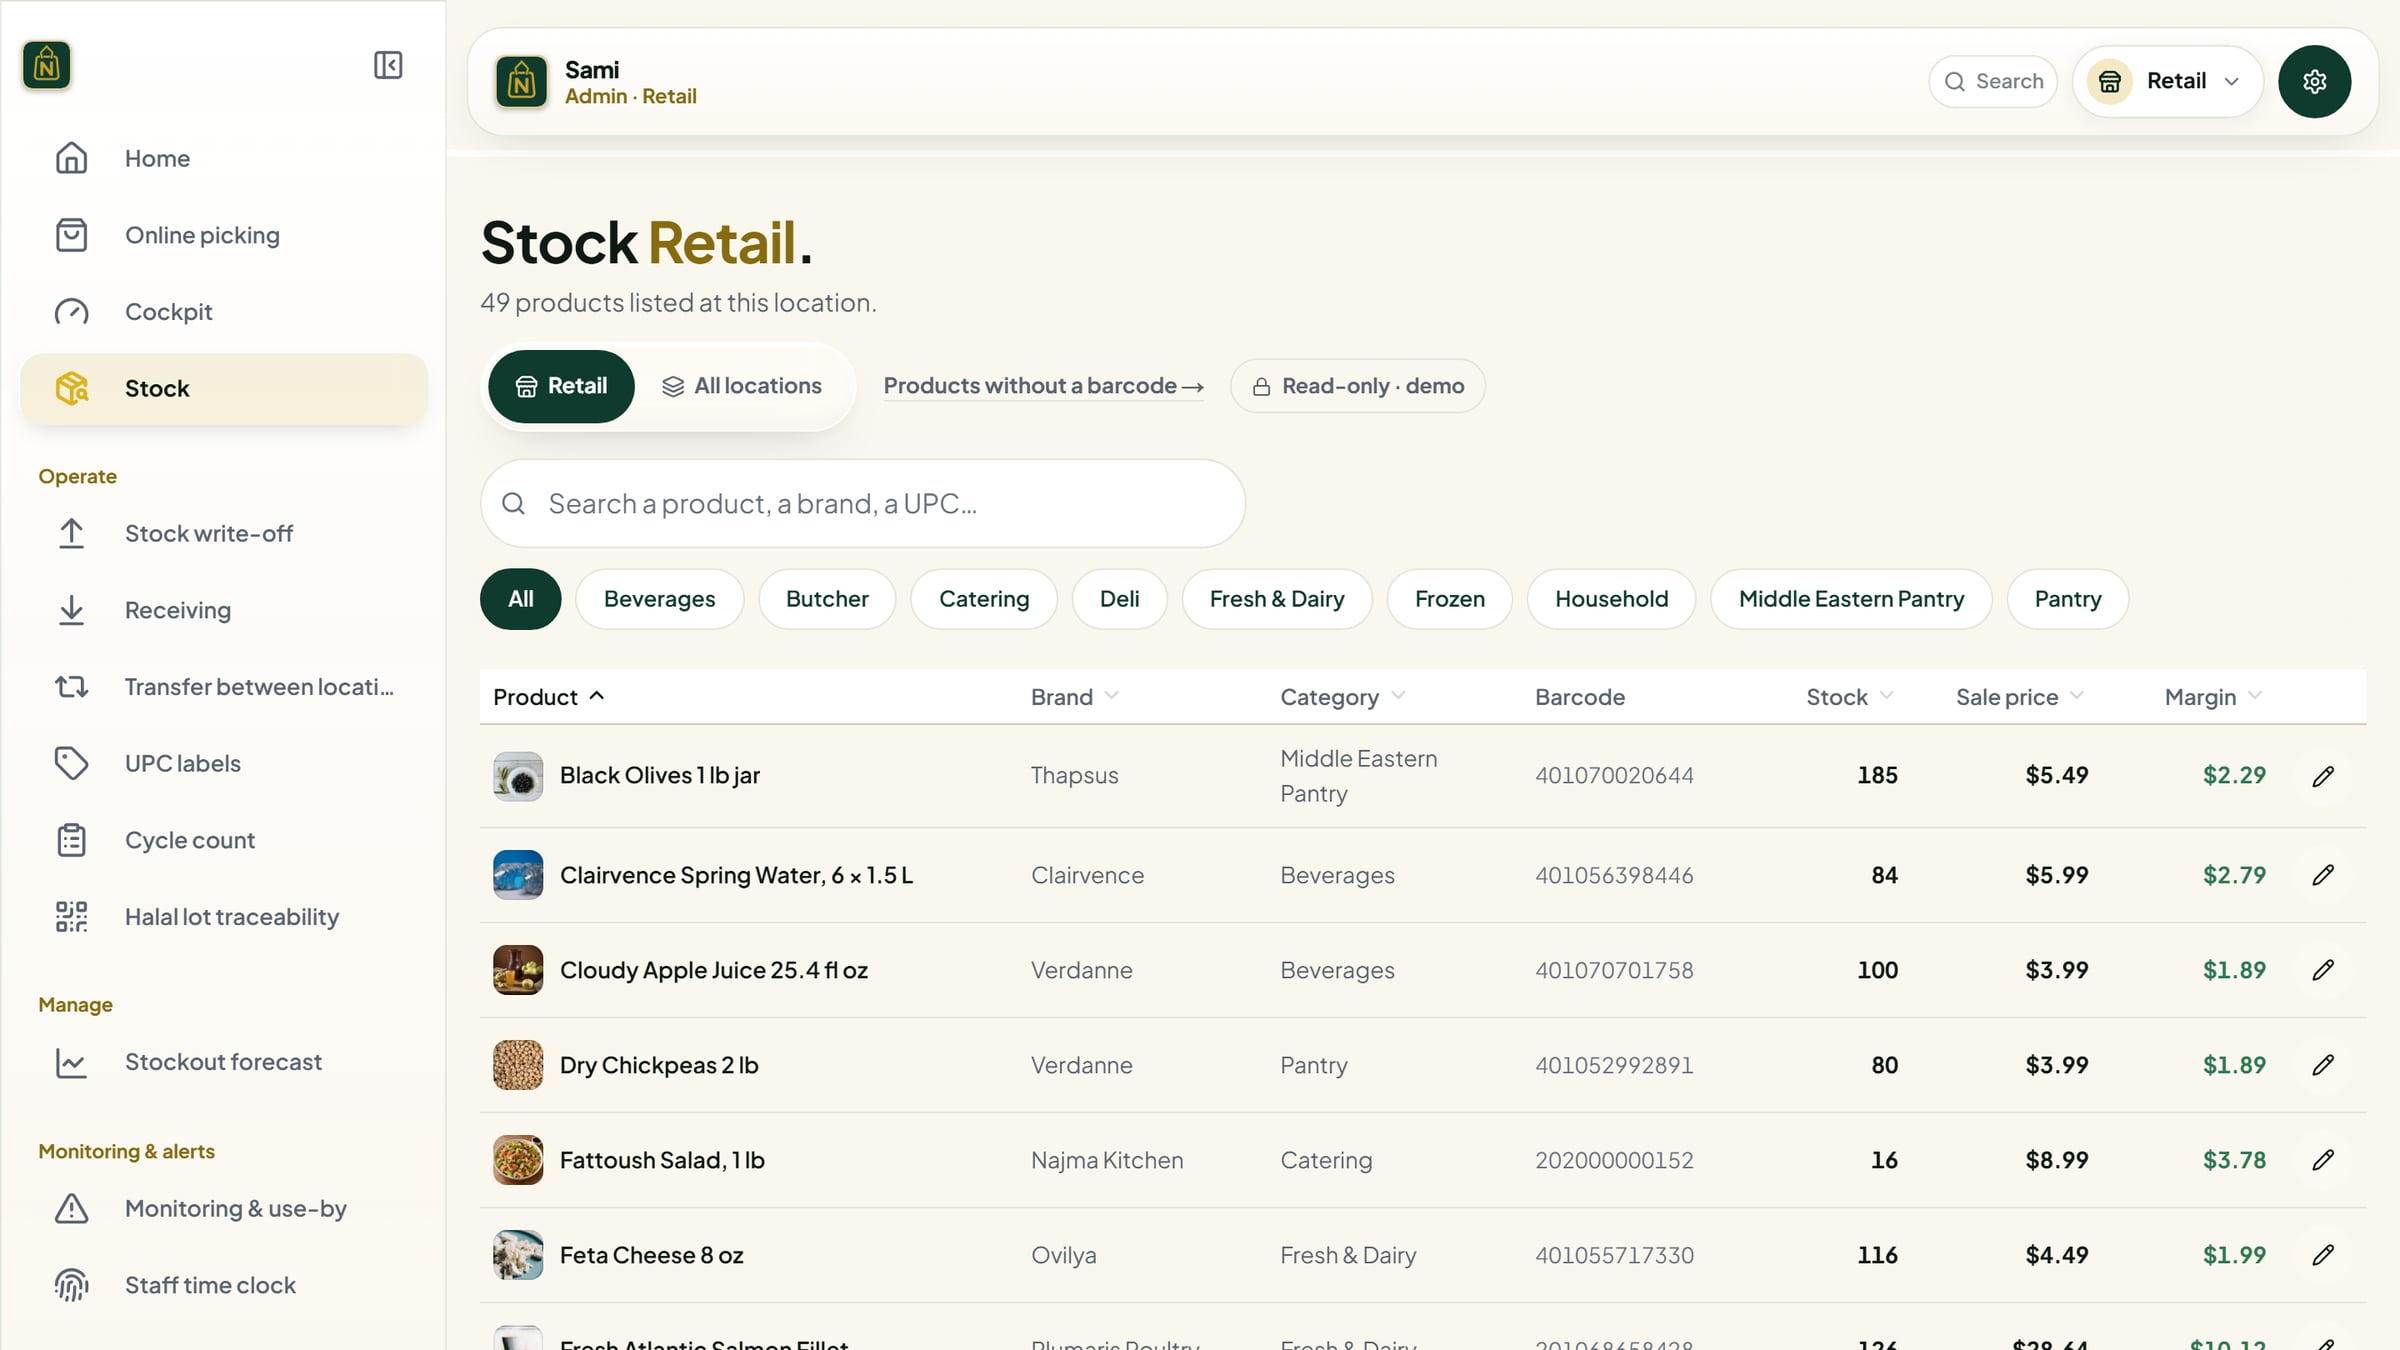The width and height of the screenshot is (2400, 1350).
Task: Sort by Sale price column
Action: point(2019,697)
